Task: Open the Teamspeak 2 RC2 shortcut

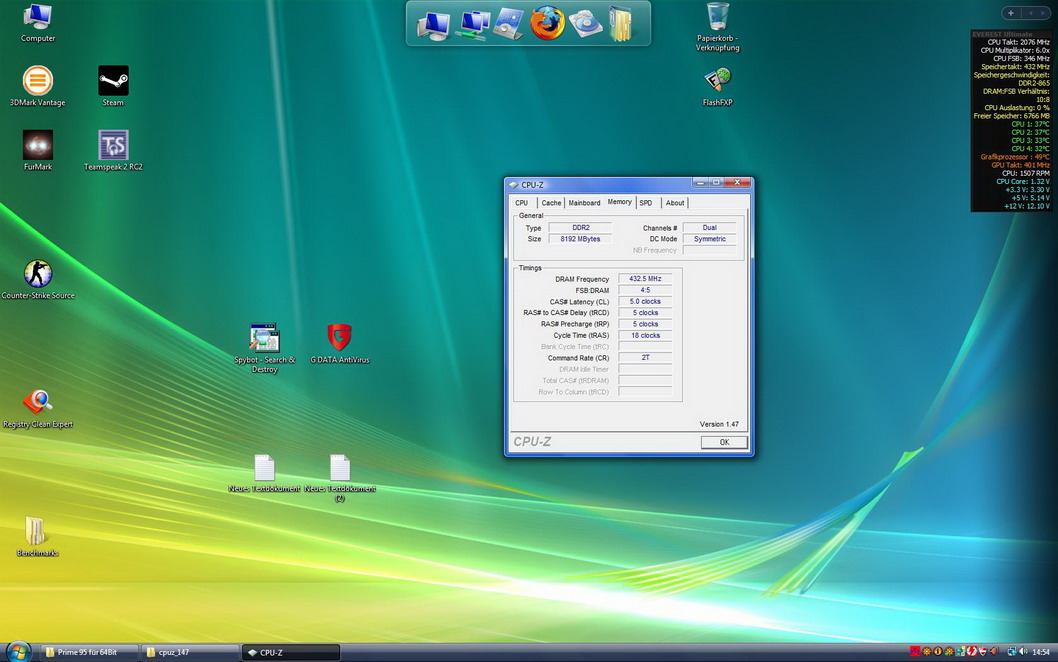Action: [113, 146]
